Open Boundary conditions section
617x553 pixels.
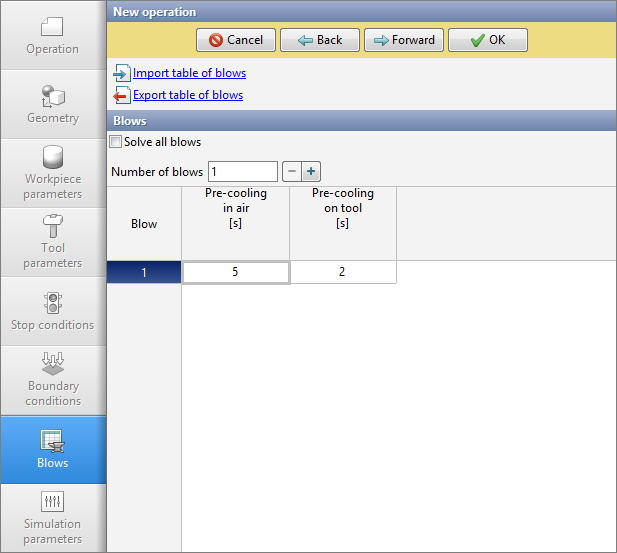pos(52,380)
